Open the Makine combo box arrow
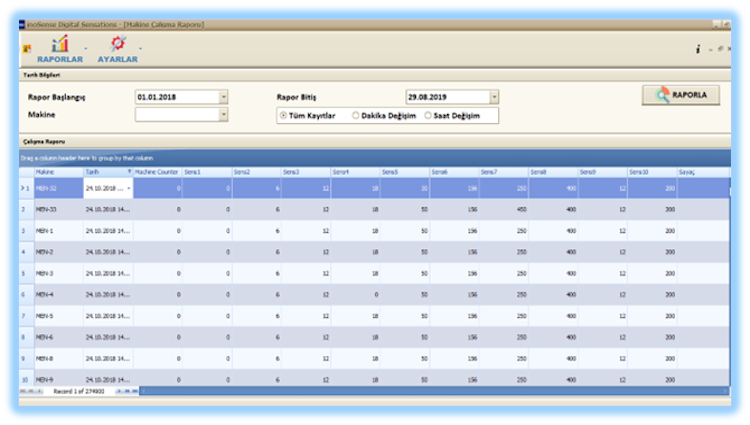 click(223, 114)
